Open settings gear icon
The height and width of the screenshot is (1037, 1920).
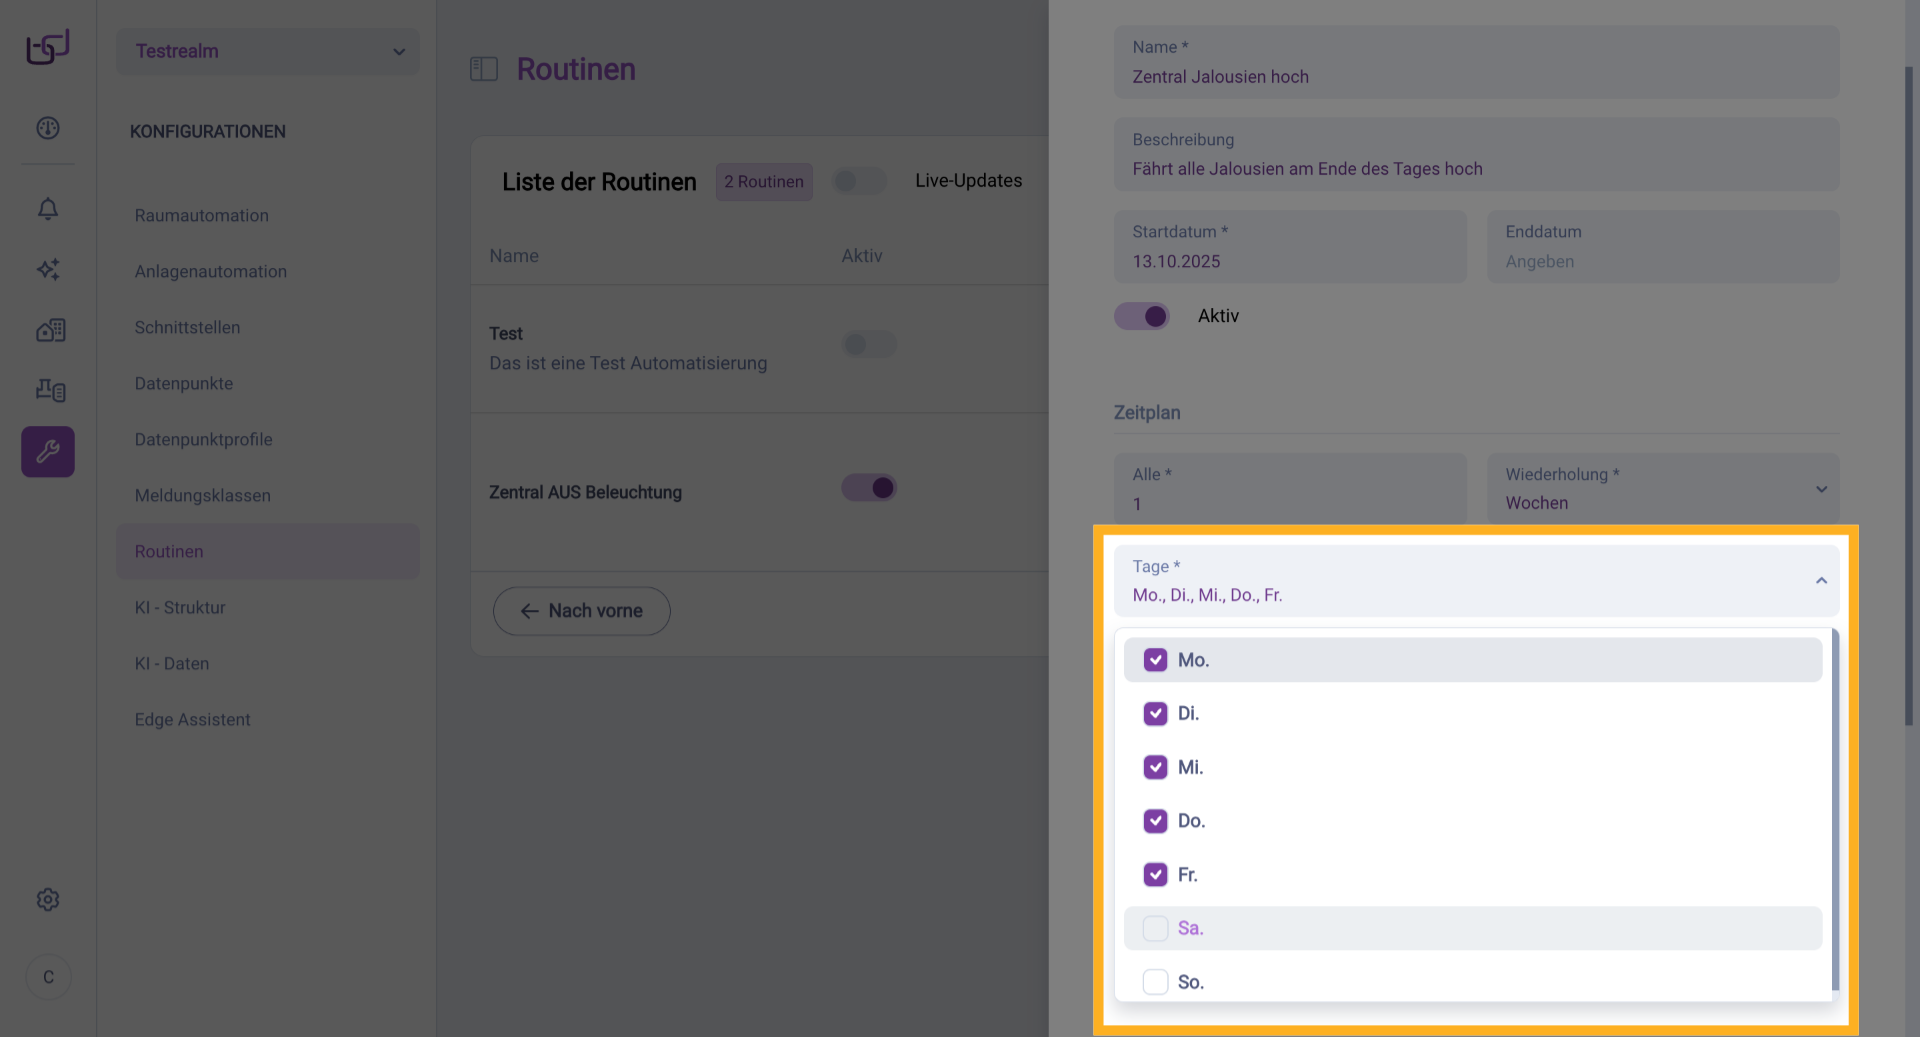coord(48,900)
